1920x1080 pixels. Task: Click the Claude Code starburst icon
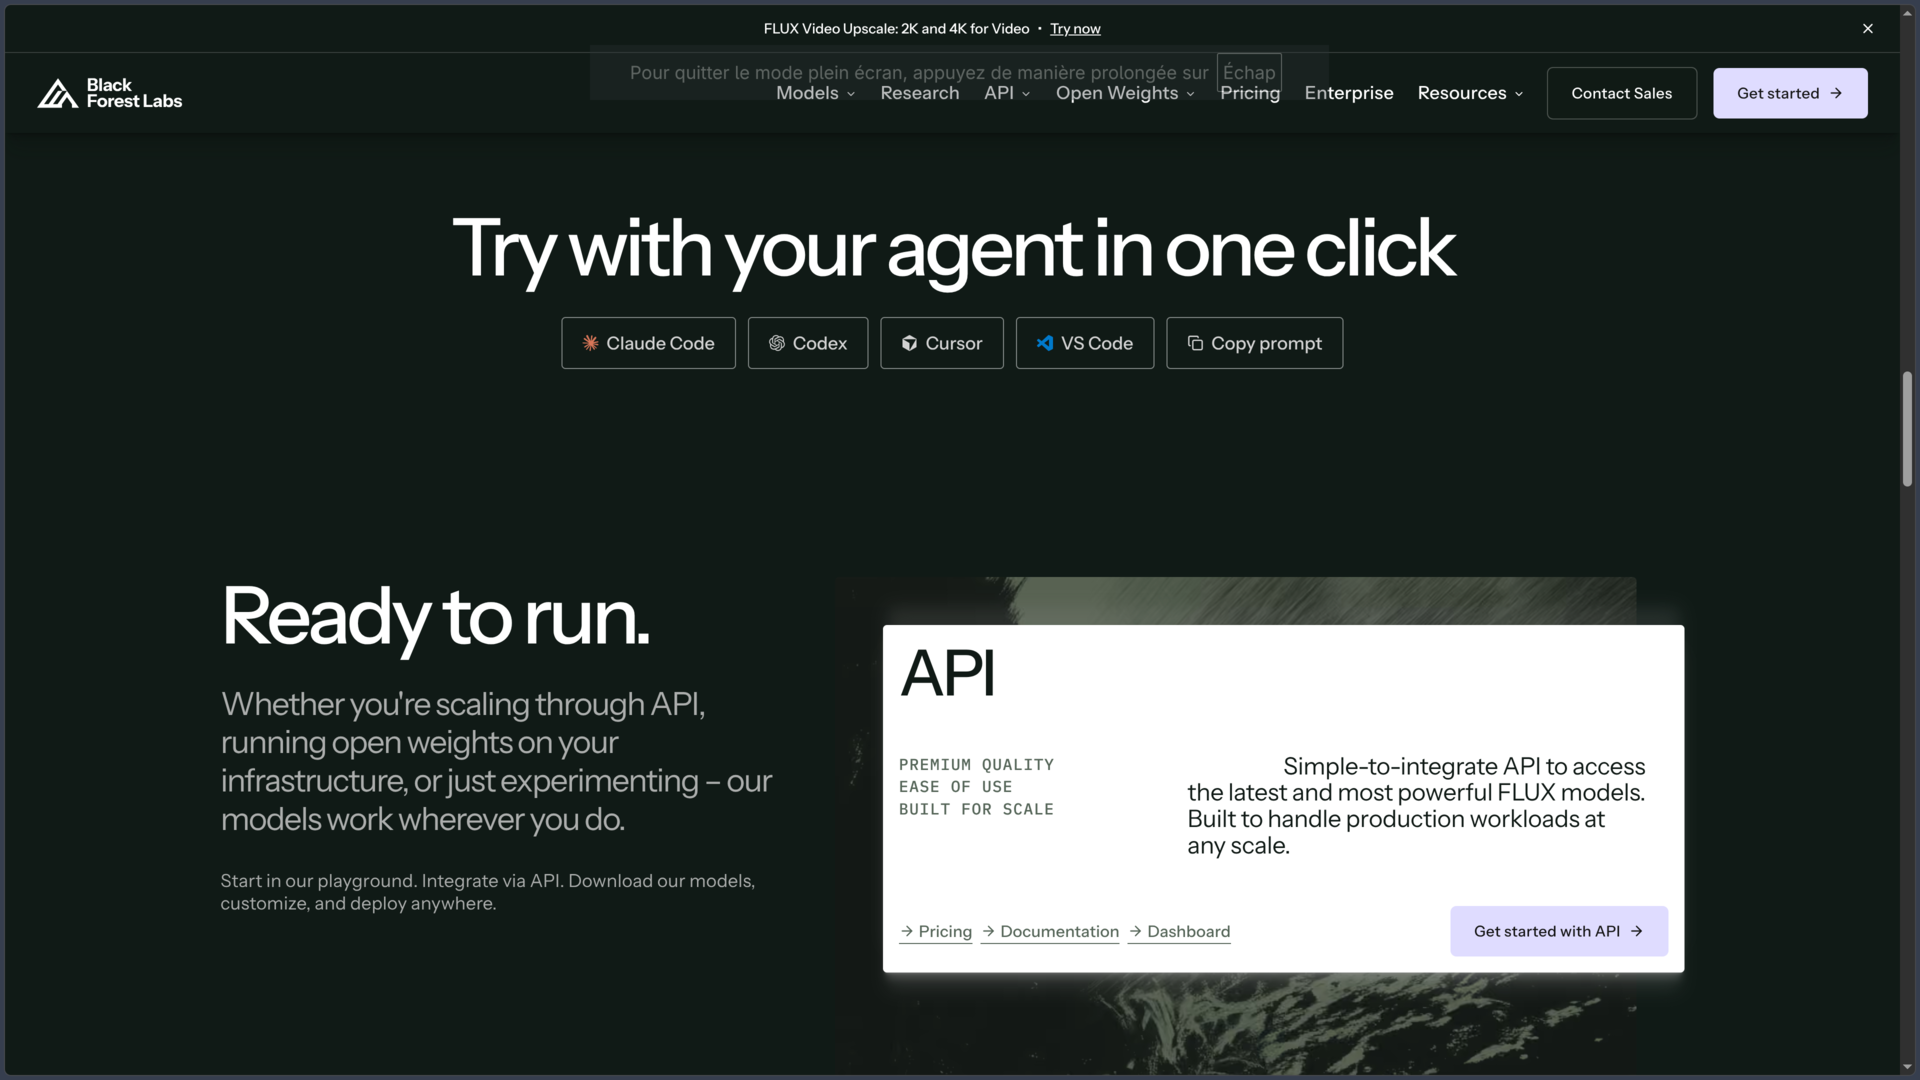coord(591,343)
